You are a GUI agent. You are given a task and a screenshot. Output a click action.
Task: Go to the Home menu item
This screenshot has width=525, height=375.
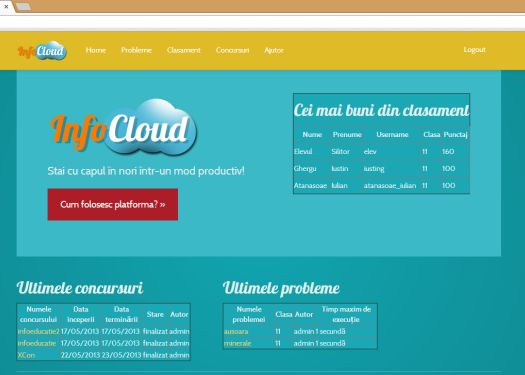tap(96, 50)
